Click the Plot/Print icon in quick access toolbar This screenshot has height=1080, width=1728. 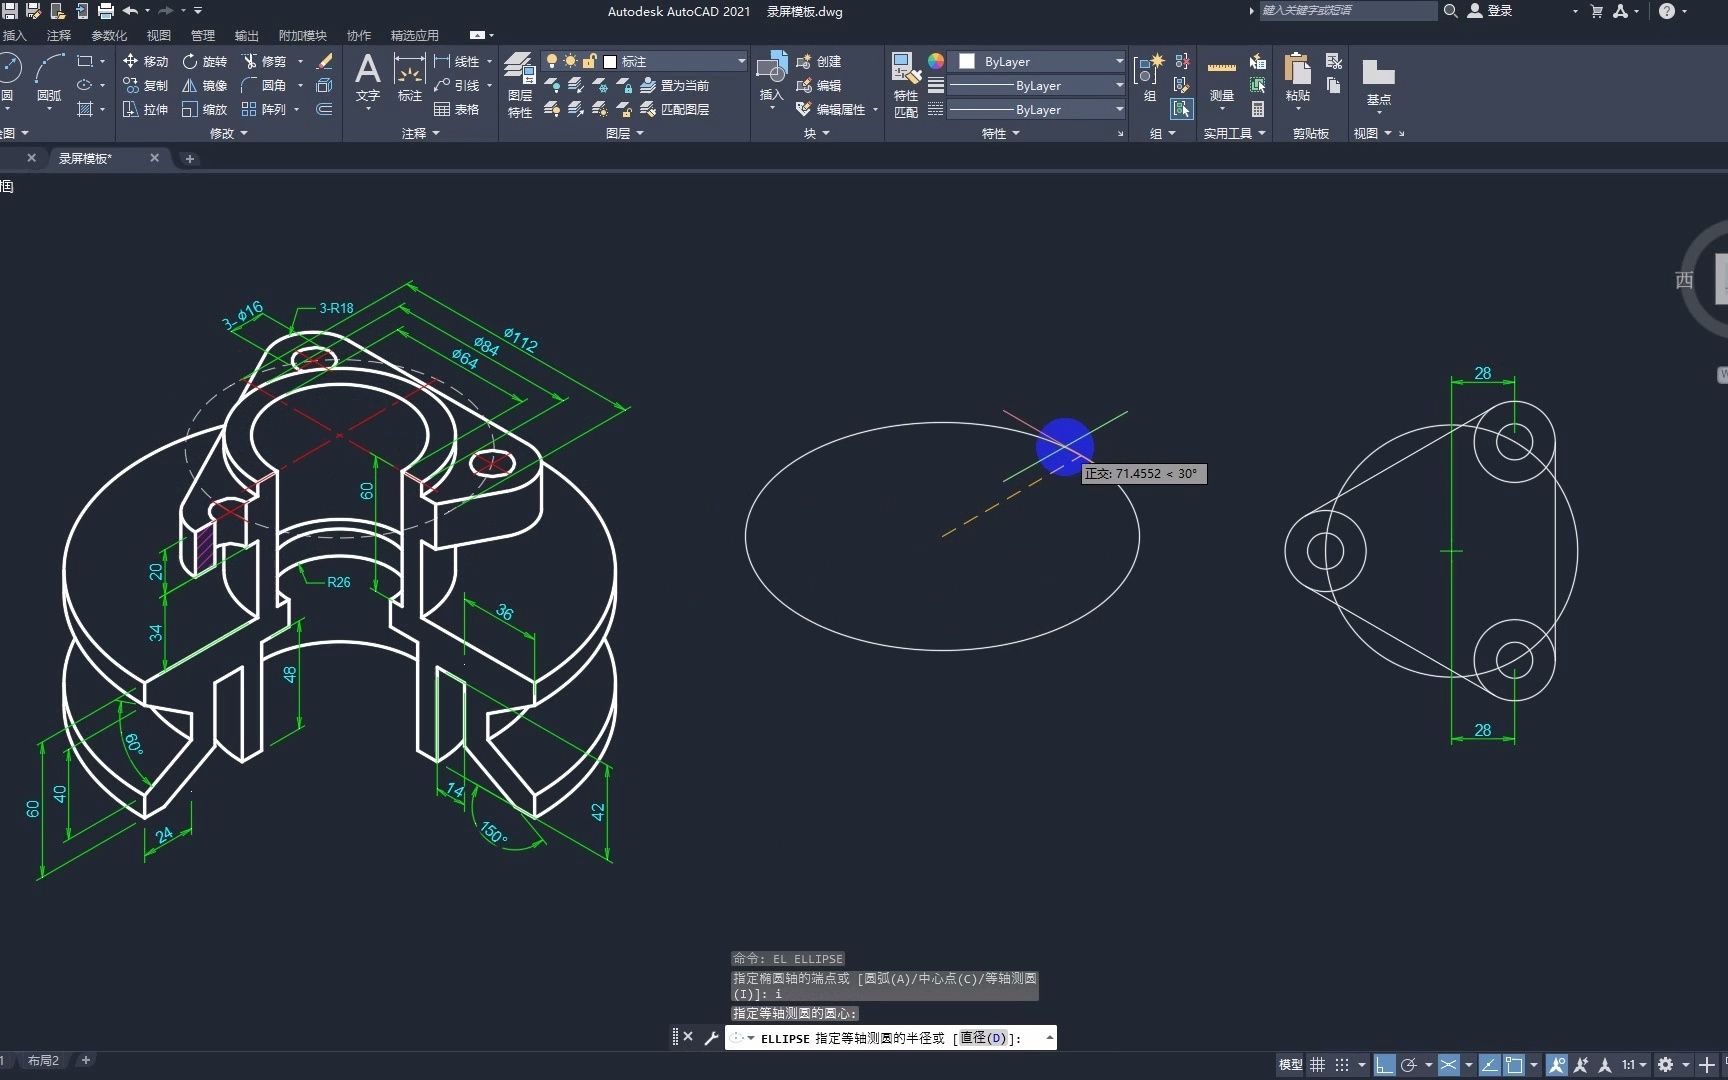tap(106, 11)
